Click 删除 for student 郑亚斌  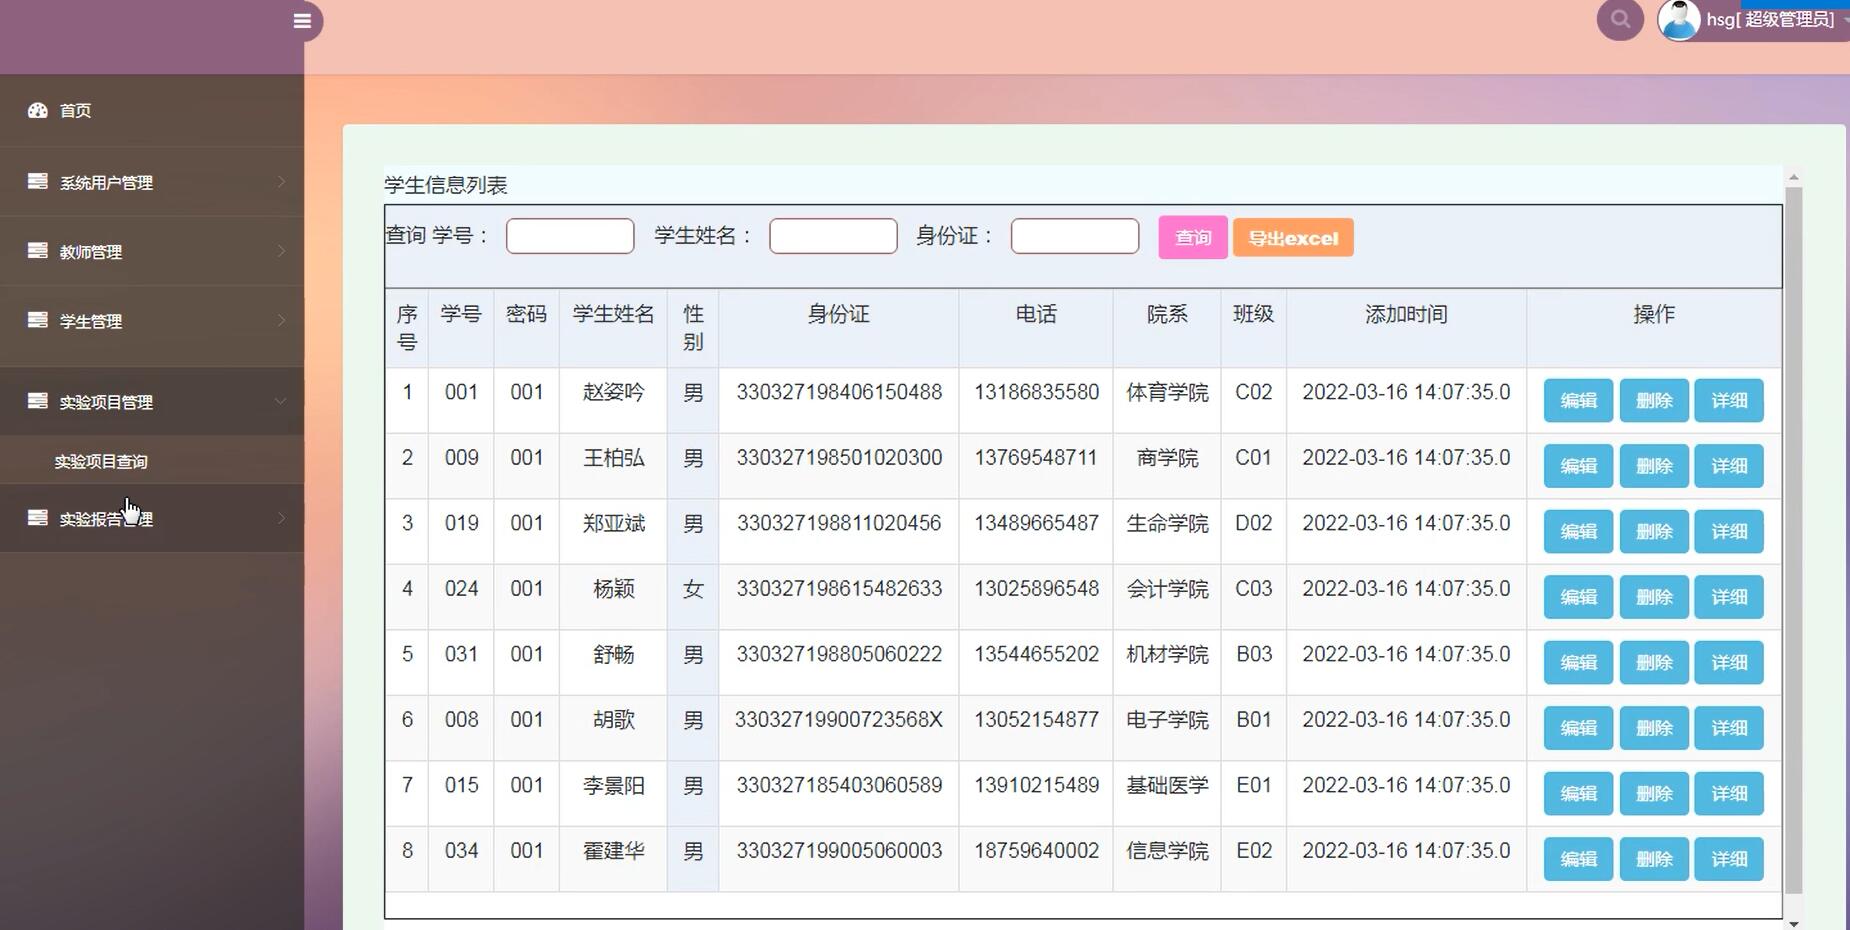coord(1654,531)
